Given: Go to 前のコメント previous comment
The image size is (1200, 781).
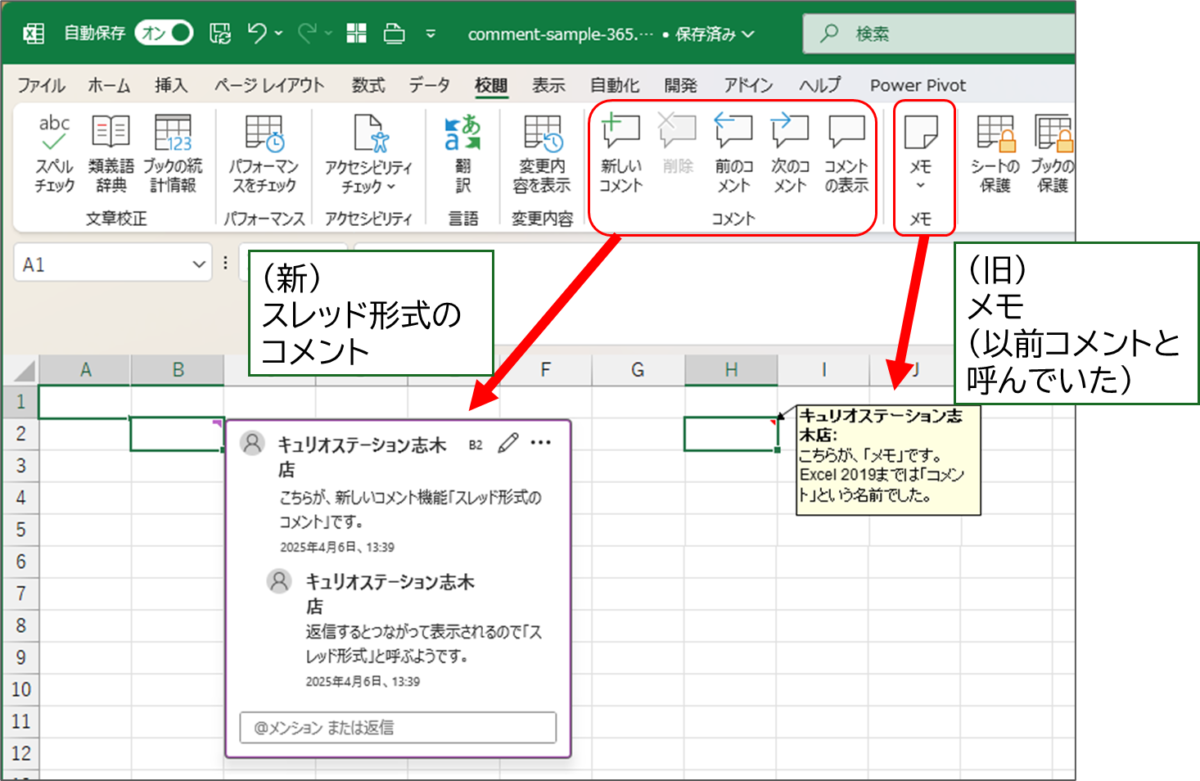Looking at the screenshot, I should pyautogui.click(x=732, y=153).
